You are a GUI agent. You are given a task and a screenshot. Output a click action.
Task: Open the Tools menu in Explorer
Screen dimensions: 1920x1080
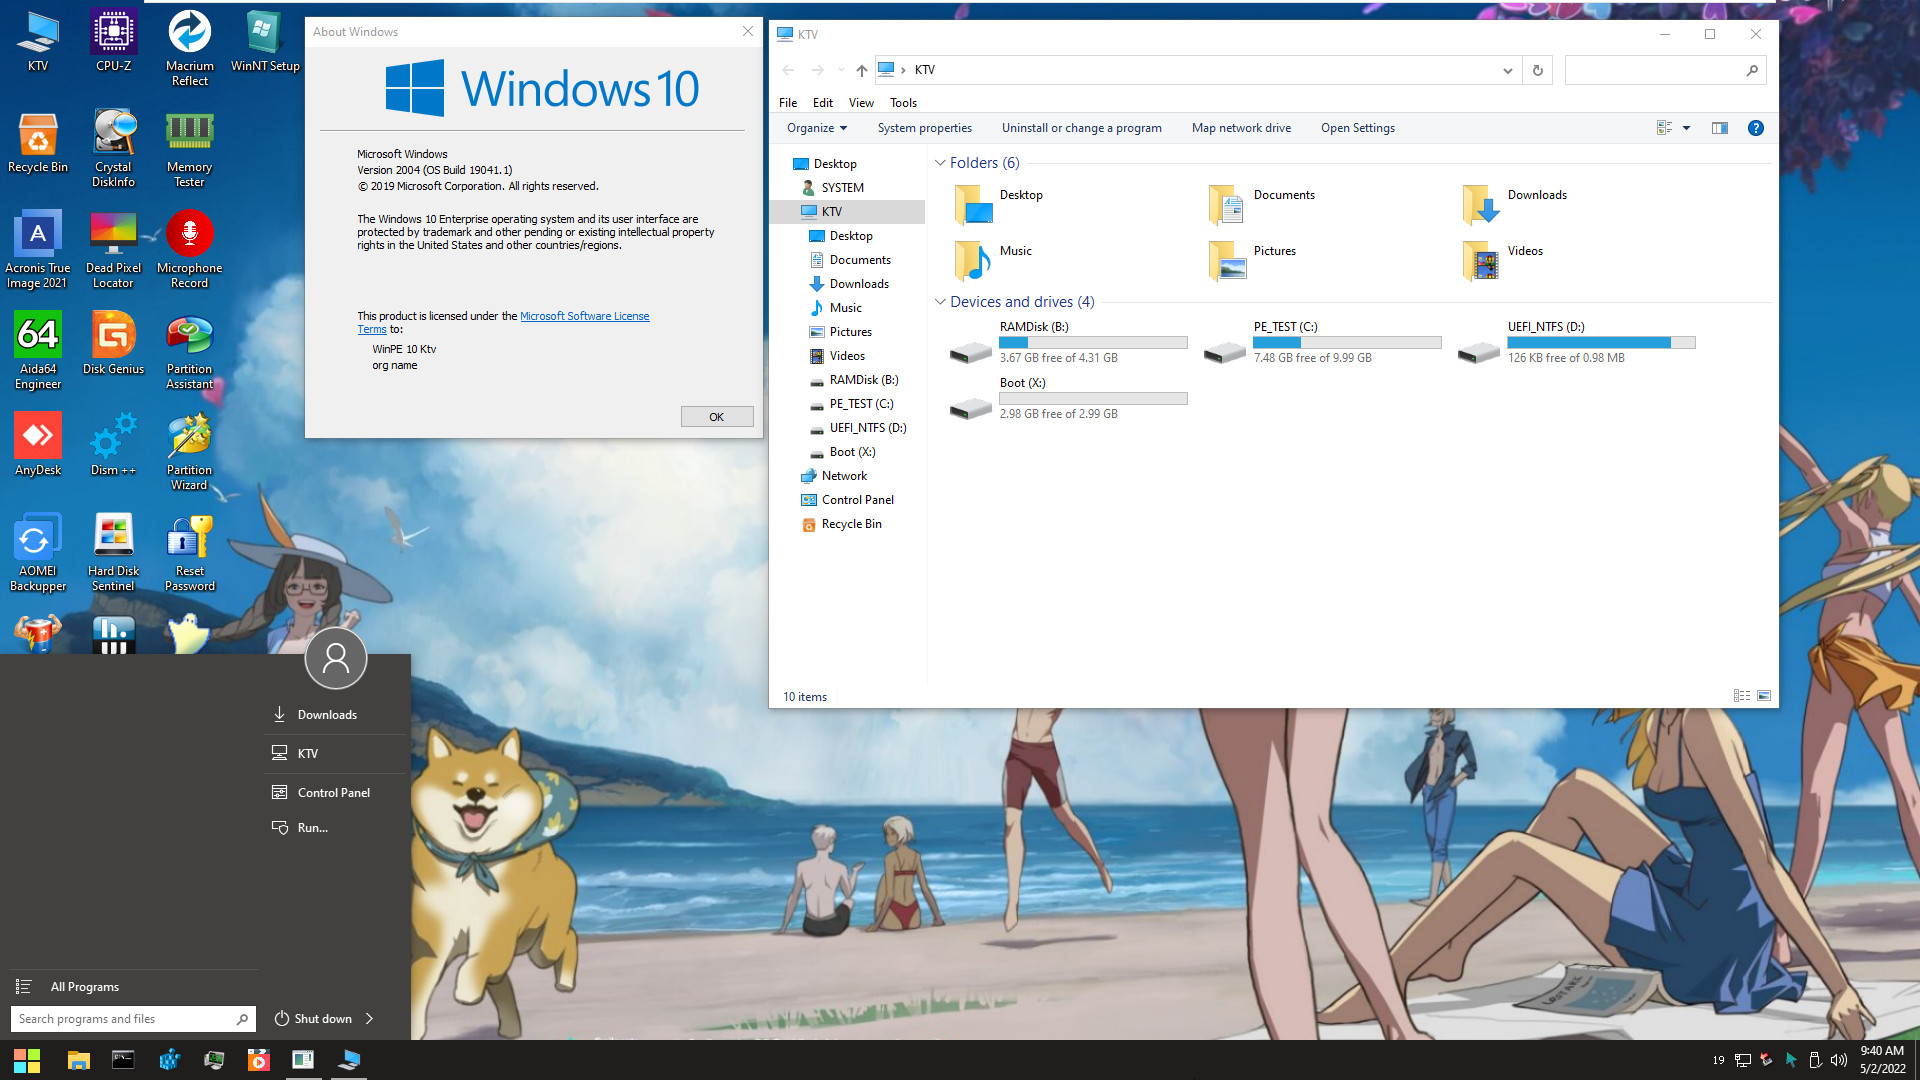(903, 102)
